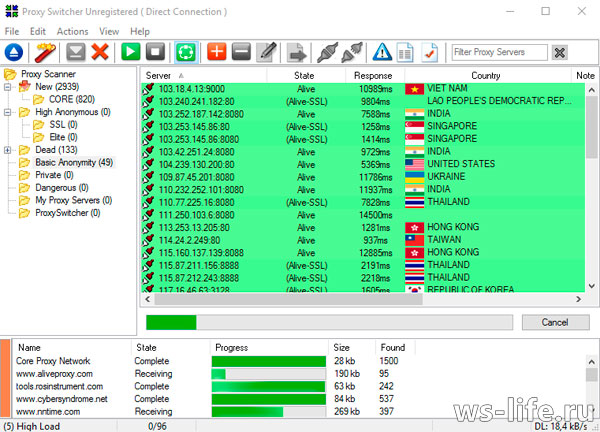Click the blue eject-arrow toolbar icon
This screenshot has height=432, width=600.
(14, 52)
